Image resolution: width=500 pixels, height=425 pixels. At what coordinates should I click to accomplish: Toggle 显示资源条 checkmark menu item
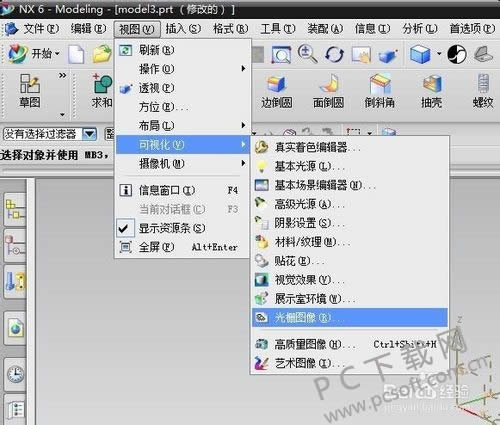click(x=182, y=228)
